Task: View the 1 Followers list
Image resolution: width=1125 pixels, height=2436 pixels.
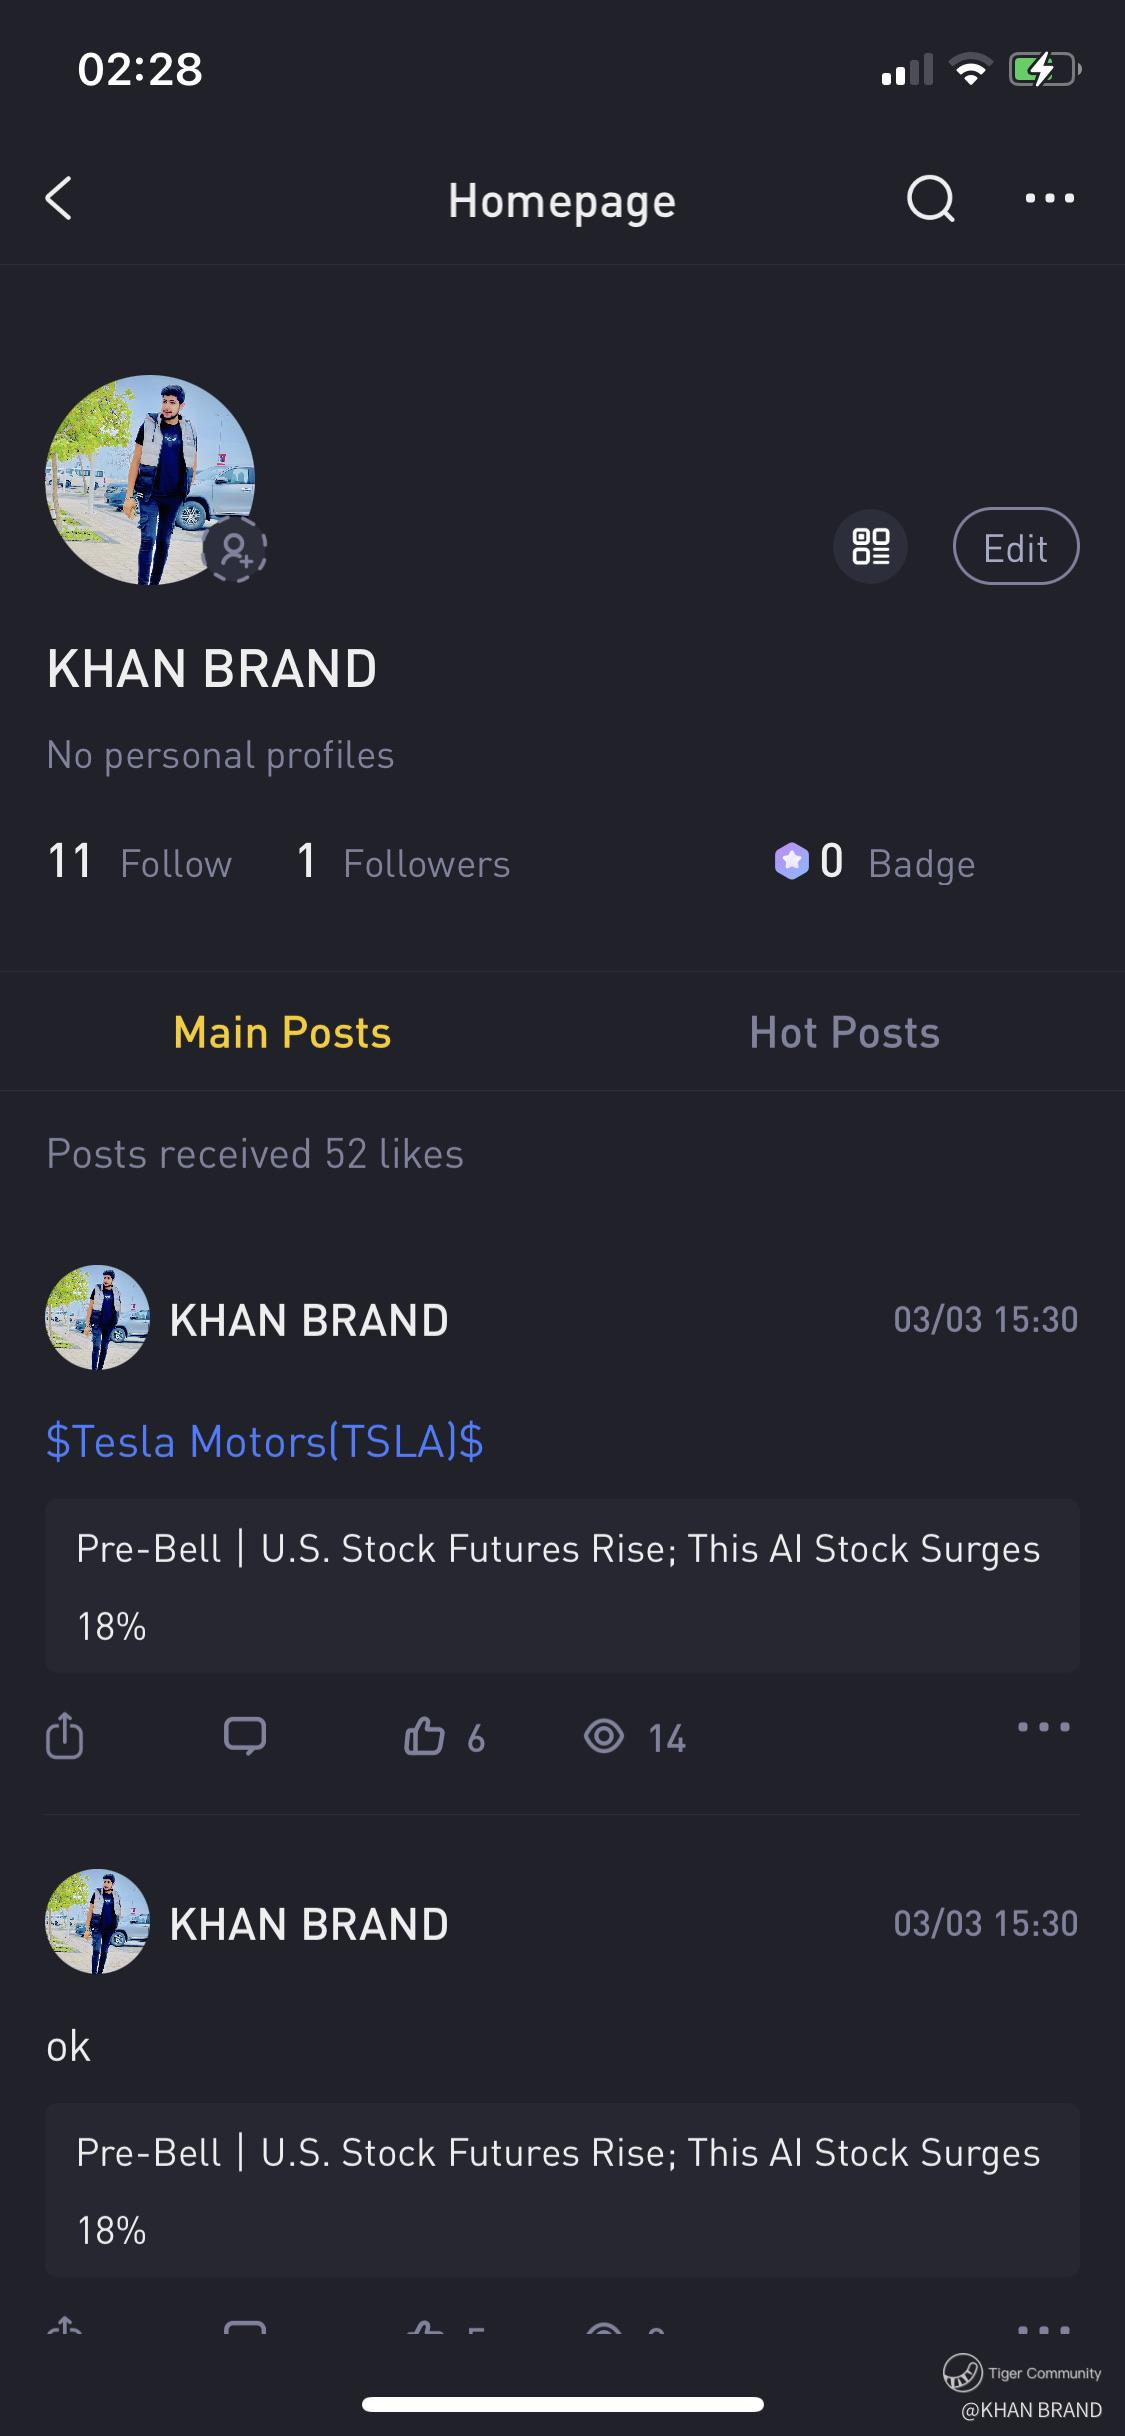Action: [403, 862]
